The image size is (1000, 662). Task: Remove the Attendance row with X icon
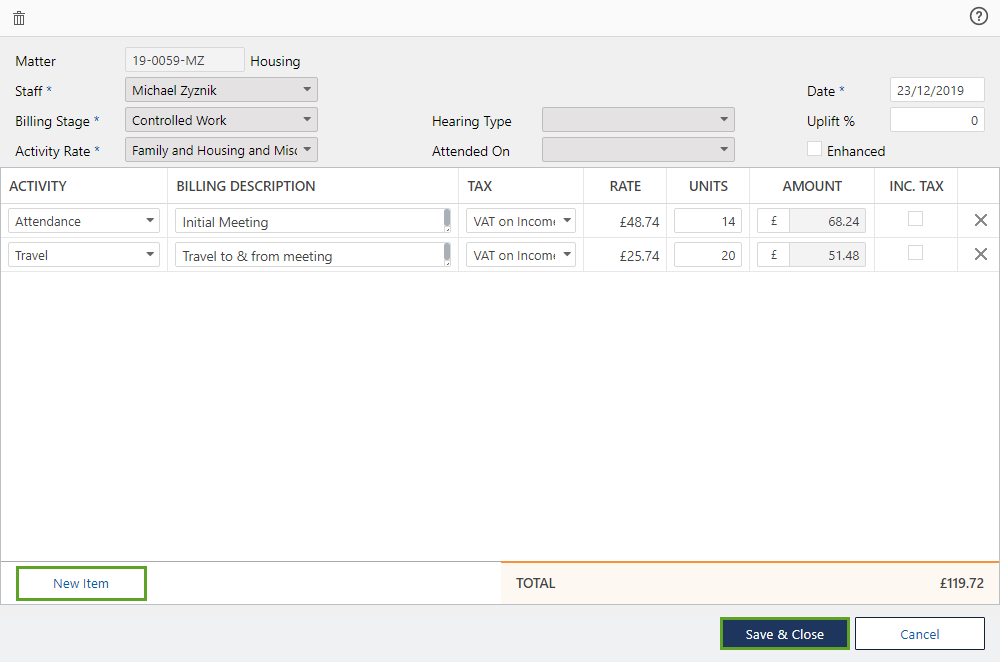point(980,221)
